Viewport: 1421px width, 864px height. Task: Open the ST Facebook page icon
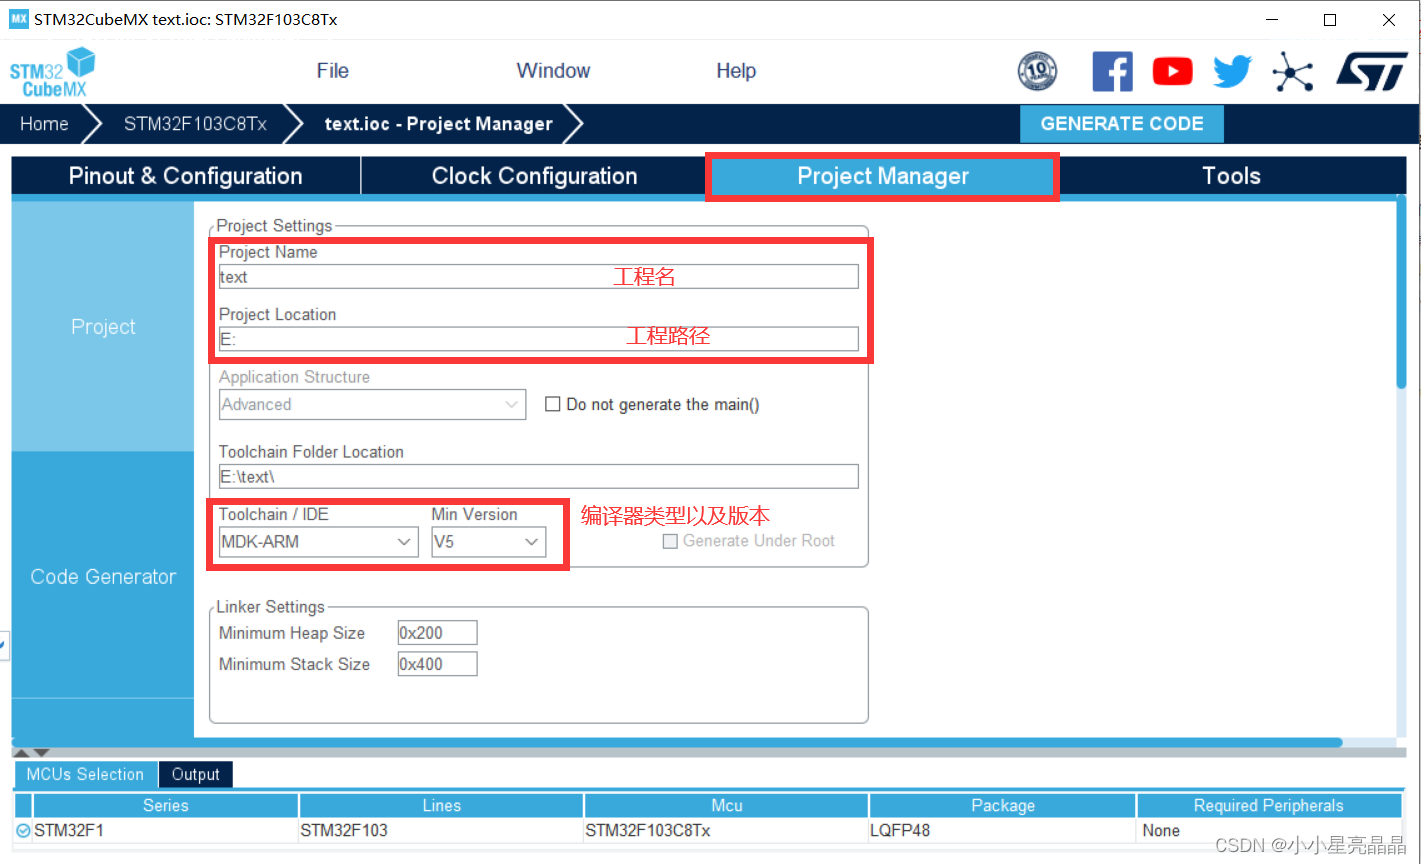point(1112,71)
